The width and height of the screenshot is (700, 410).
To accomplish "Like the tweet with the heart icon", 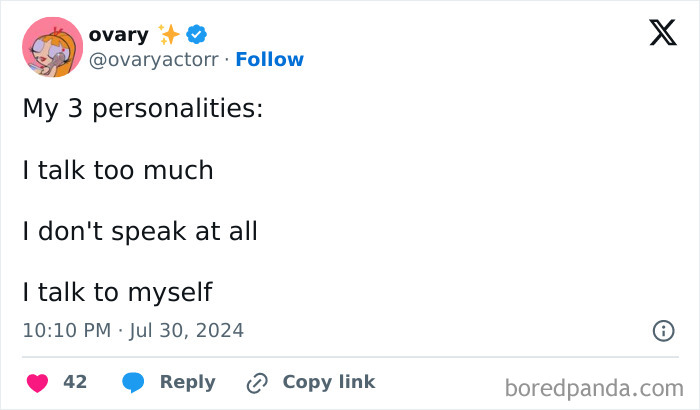I will click(x=37, y=382).
